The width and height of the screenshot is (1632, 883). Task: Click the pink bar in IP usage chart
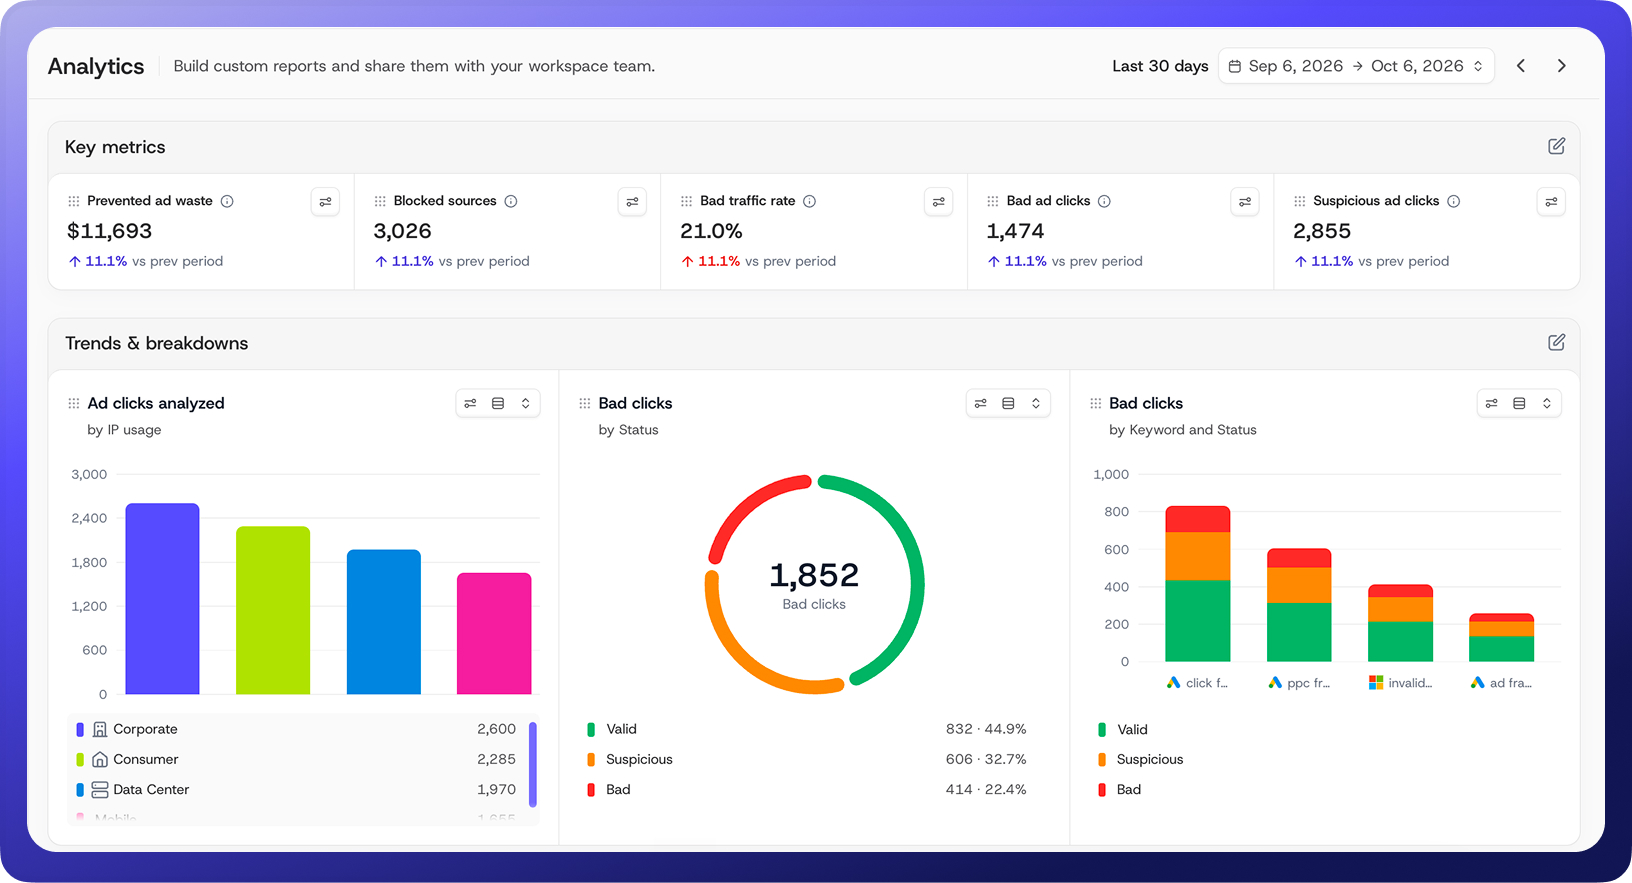[494, 633]
